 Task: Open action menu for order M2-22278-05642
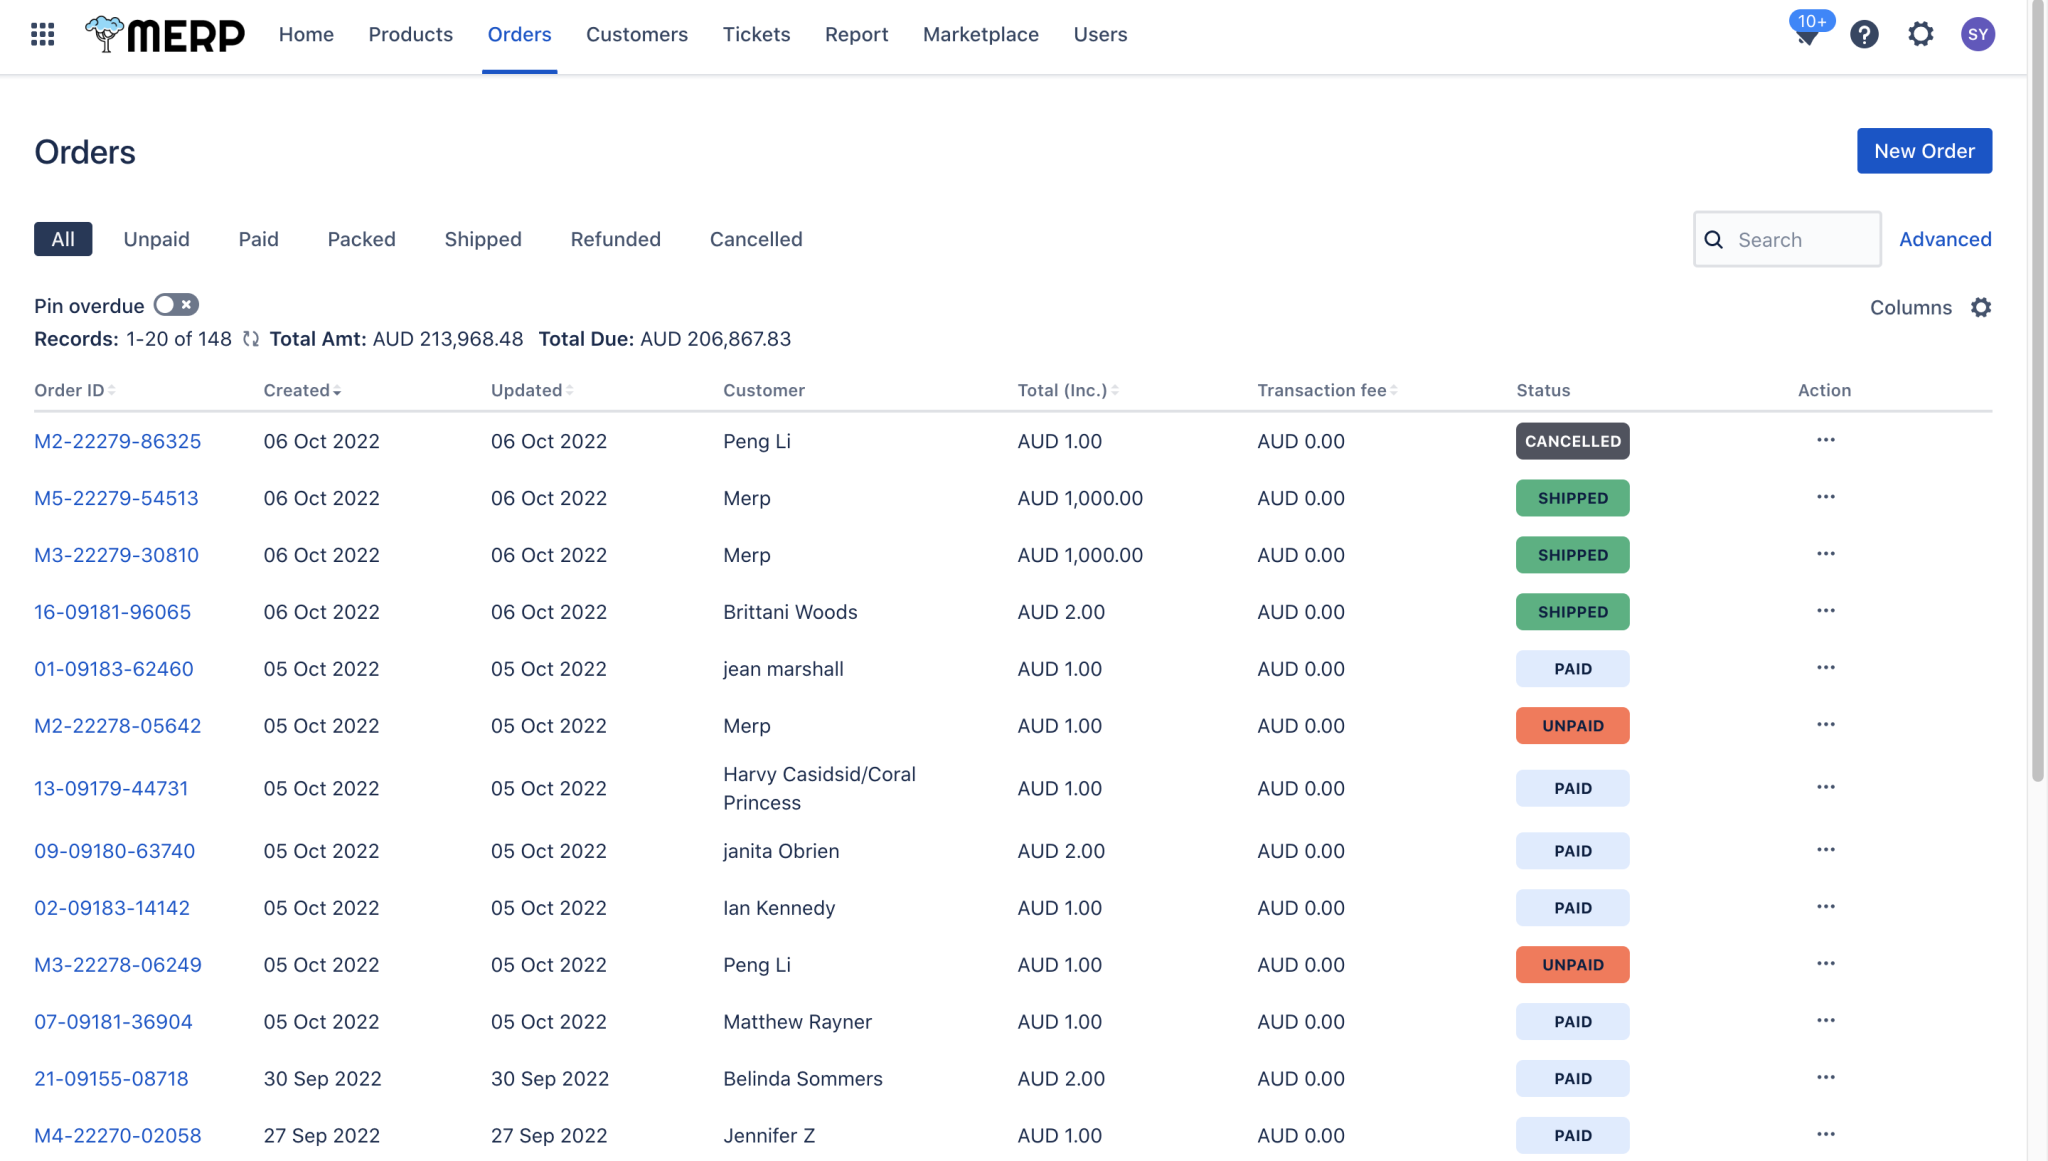click(1826, 725)
